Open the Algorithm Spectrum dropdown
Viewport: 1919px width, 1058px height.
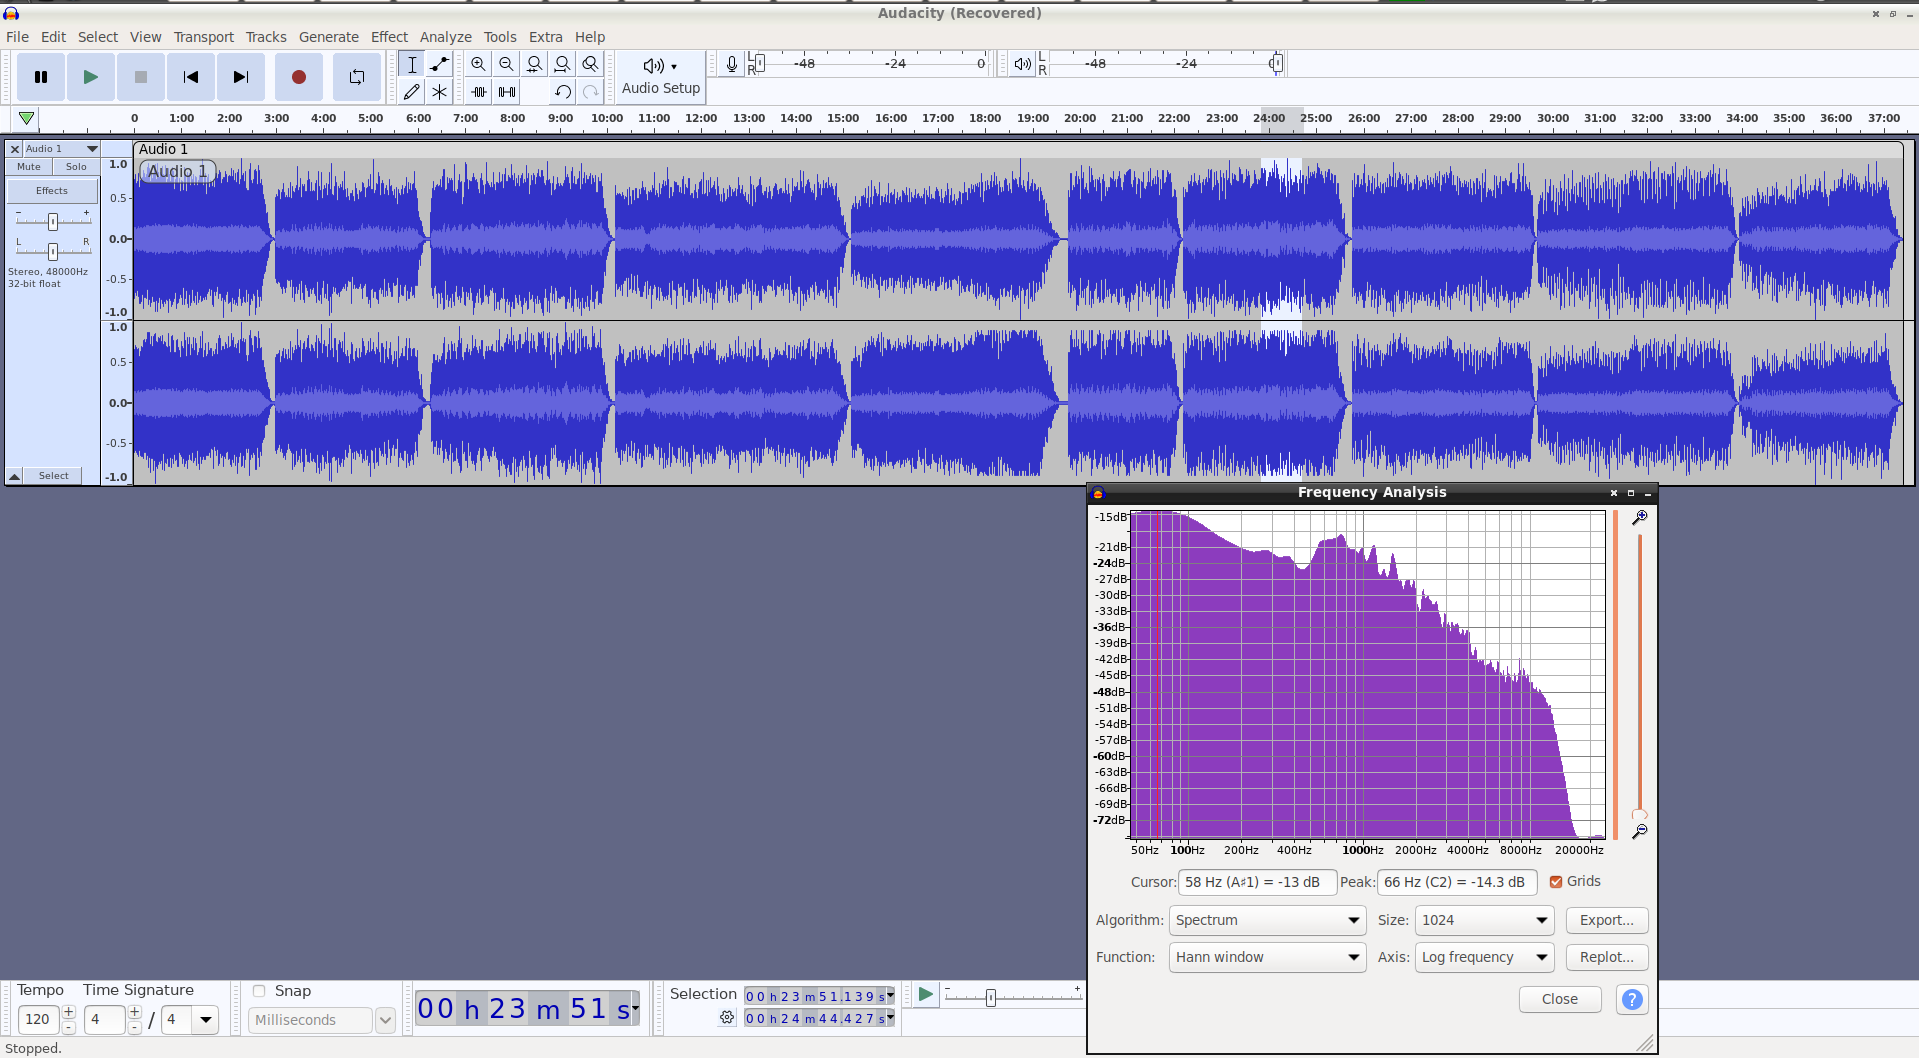tap(1267, 920)
